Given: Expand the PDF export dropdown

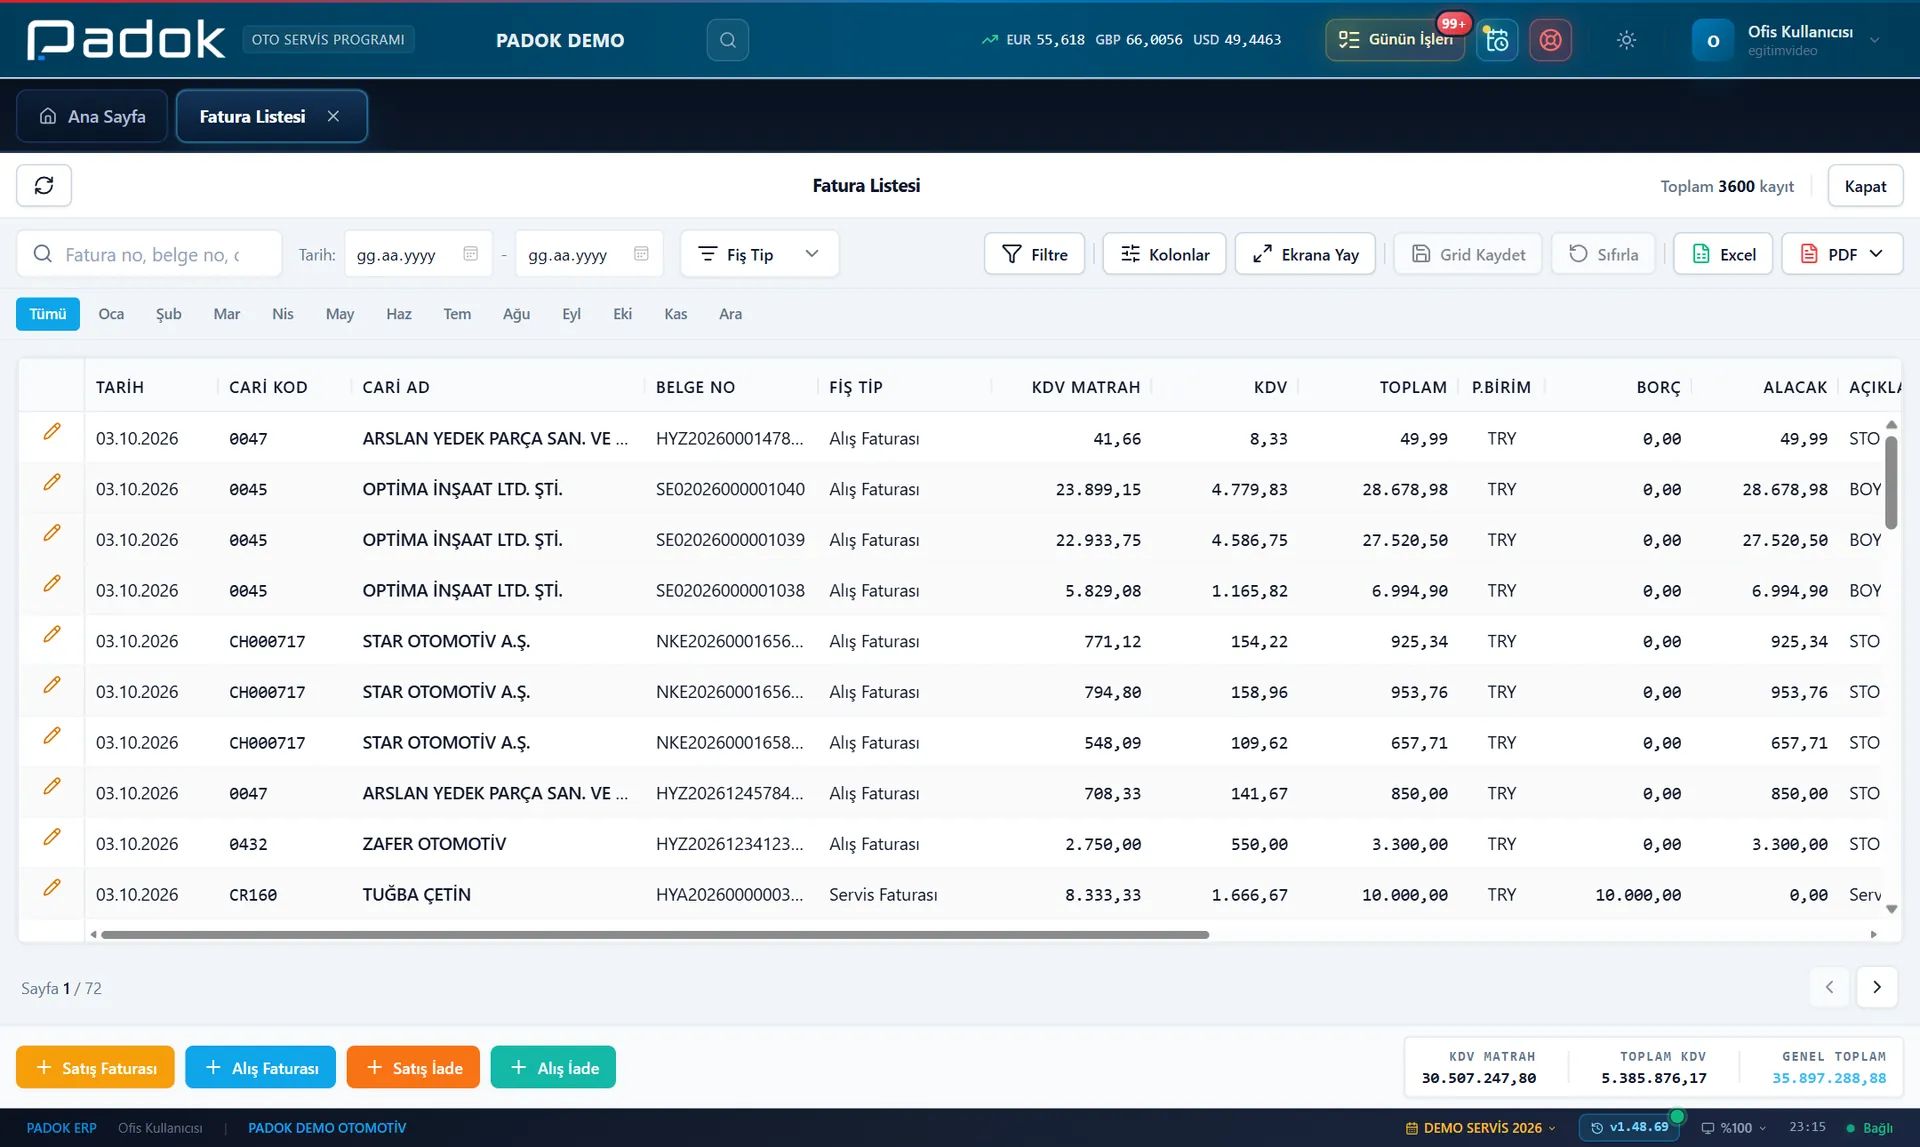Looking at the screenshot, I should 1842,254.
